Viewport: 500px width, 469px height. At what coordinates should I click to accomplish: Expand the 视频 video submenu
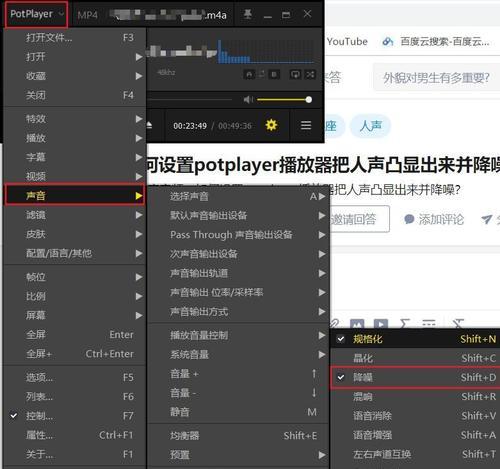pyautogui.click(x=75, y=176)
